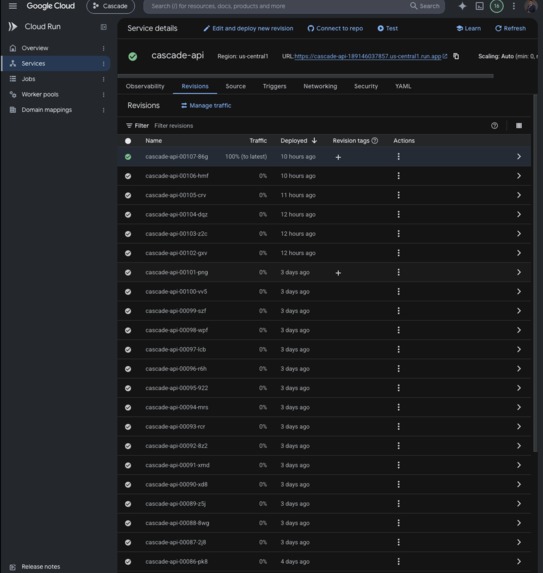Click the Refresh button

pyautogui.click(x=510, y=29)
